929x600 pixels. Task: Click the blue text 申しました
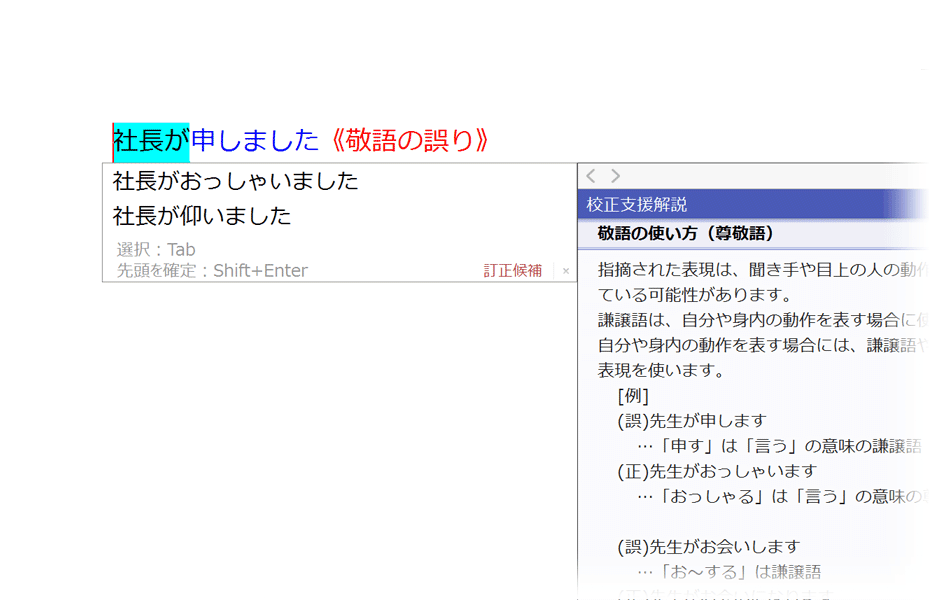coord(255,141)
